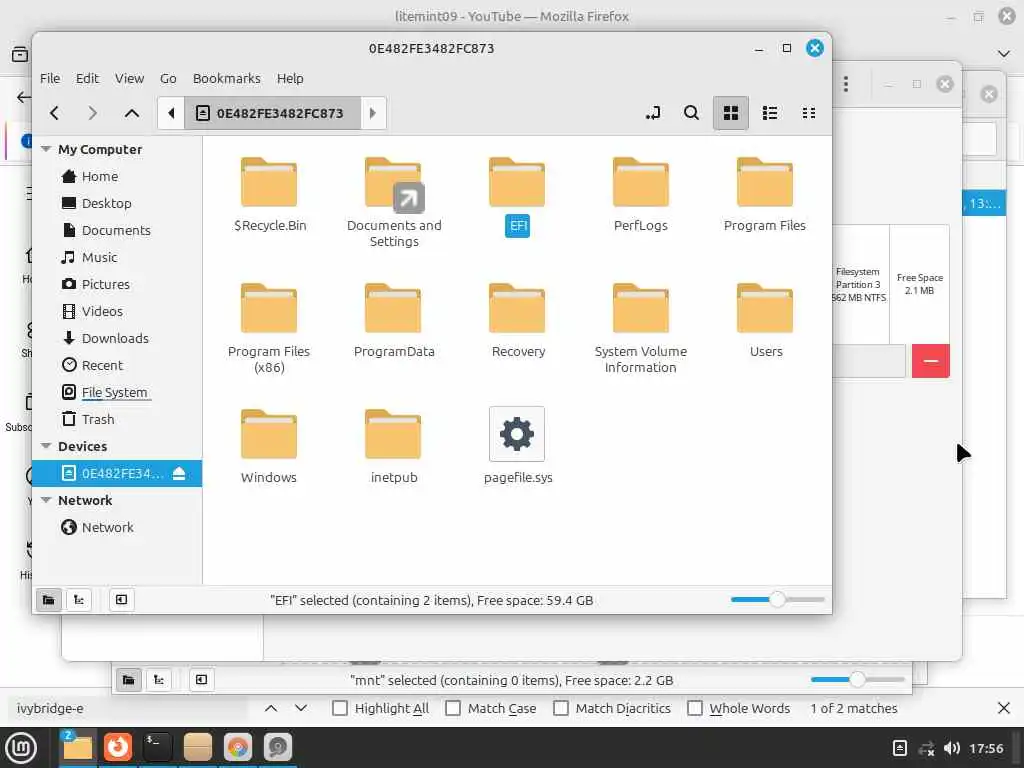
Task: Eject the 0E482FE34... device
Action: coord(179,473)
